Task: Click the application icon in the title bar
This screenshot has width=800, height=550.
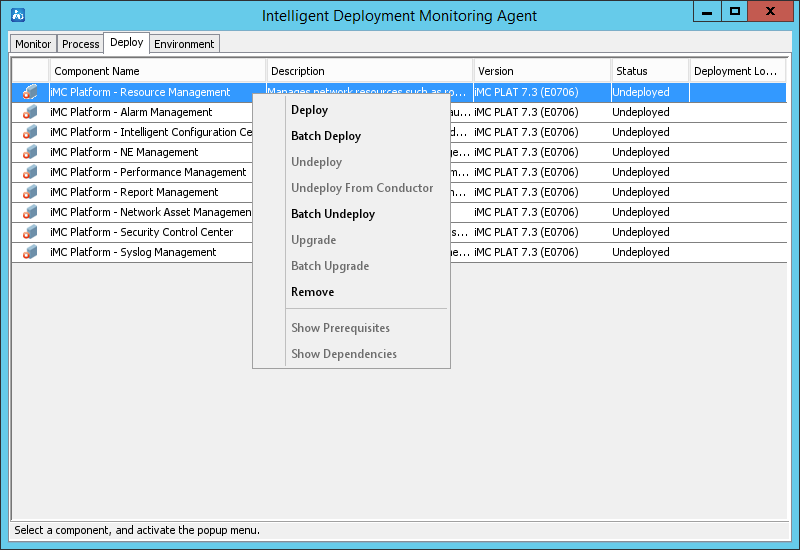Action: [x=18, y=15]
